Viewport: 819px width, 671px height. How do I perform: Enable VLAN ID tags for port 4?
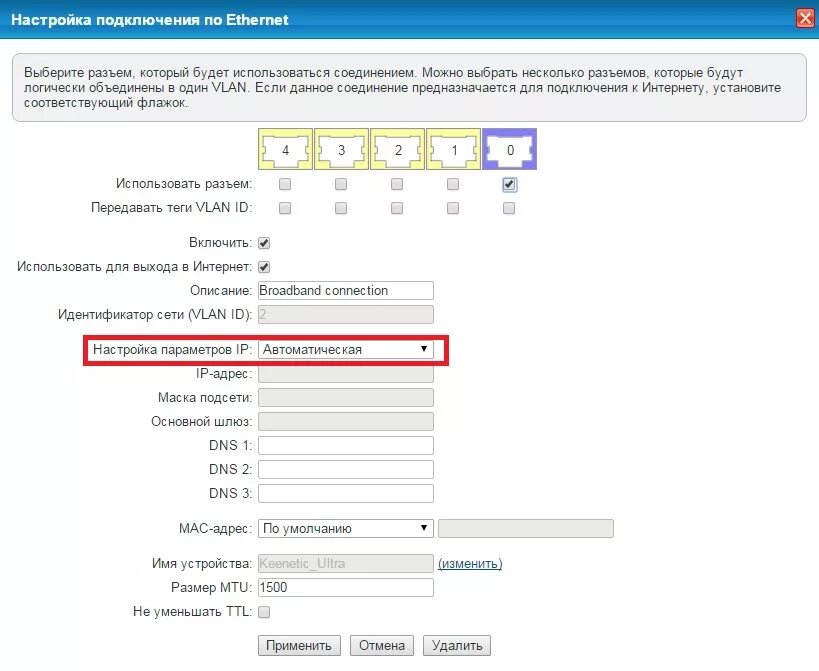[285, 208]
